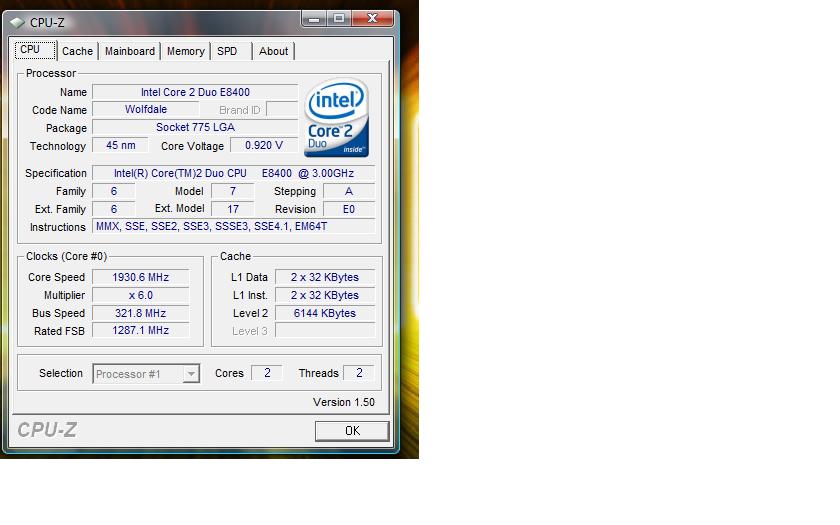Click the 45 nm technology value
The width and height of the screenshot is (840, 525).
click(x=121, y=145)
